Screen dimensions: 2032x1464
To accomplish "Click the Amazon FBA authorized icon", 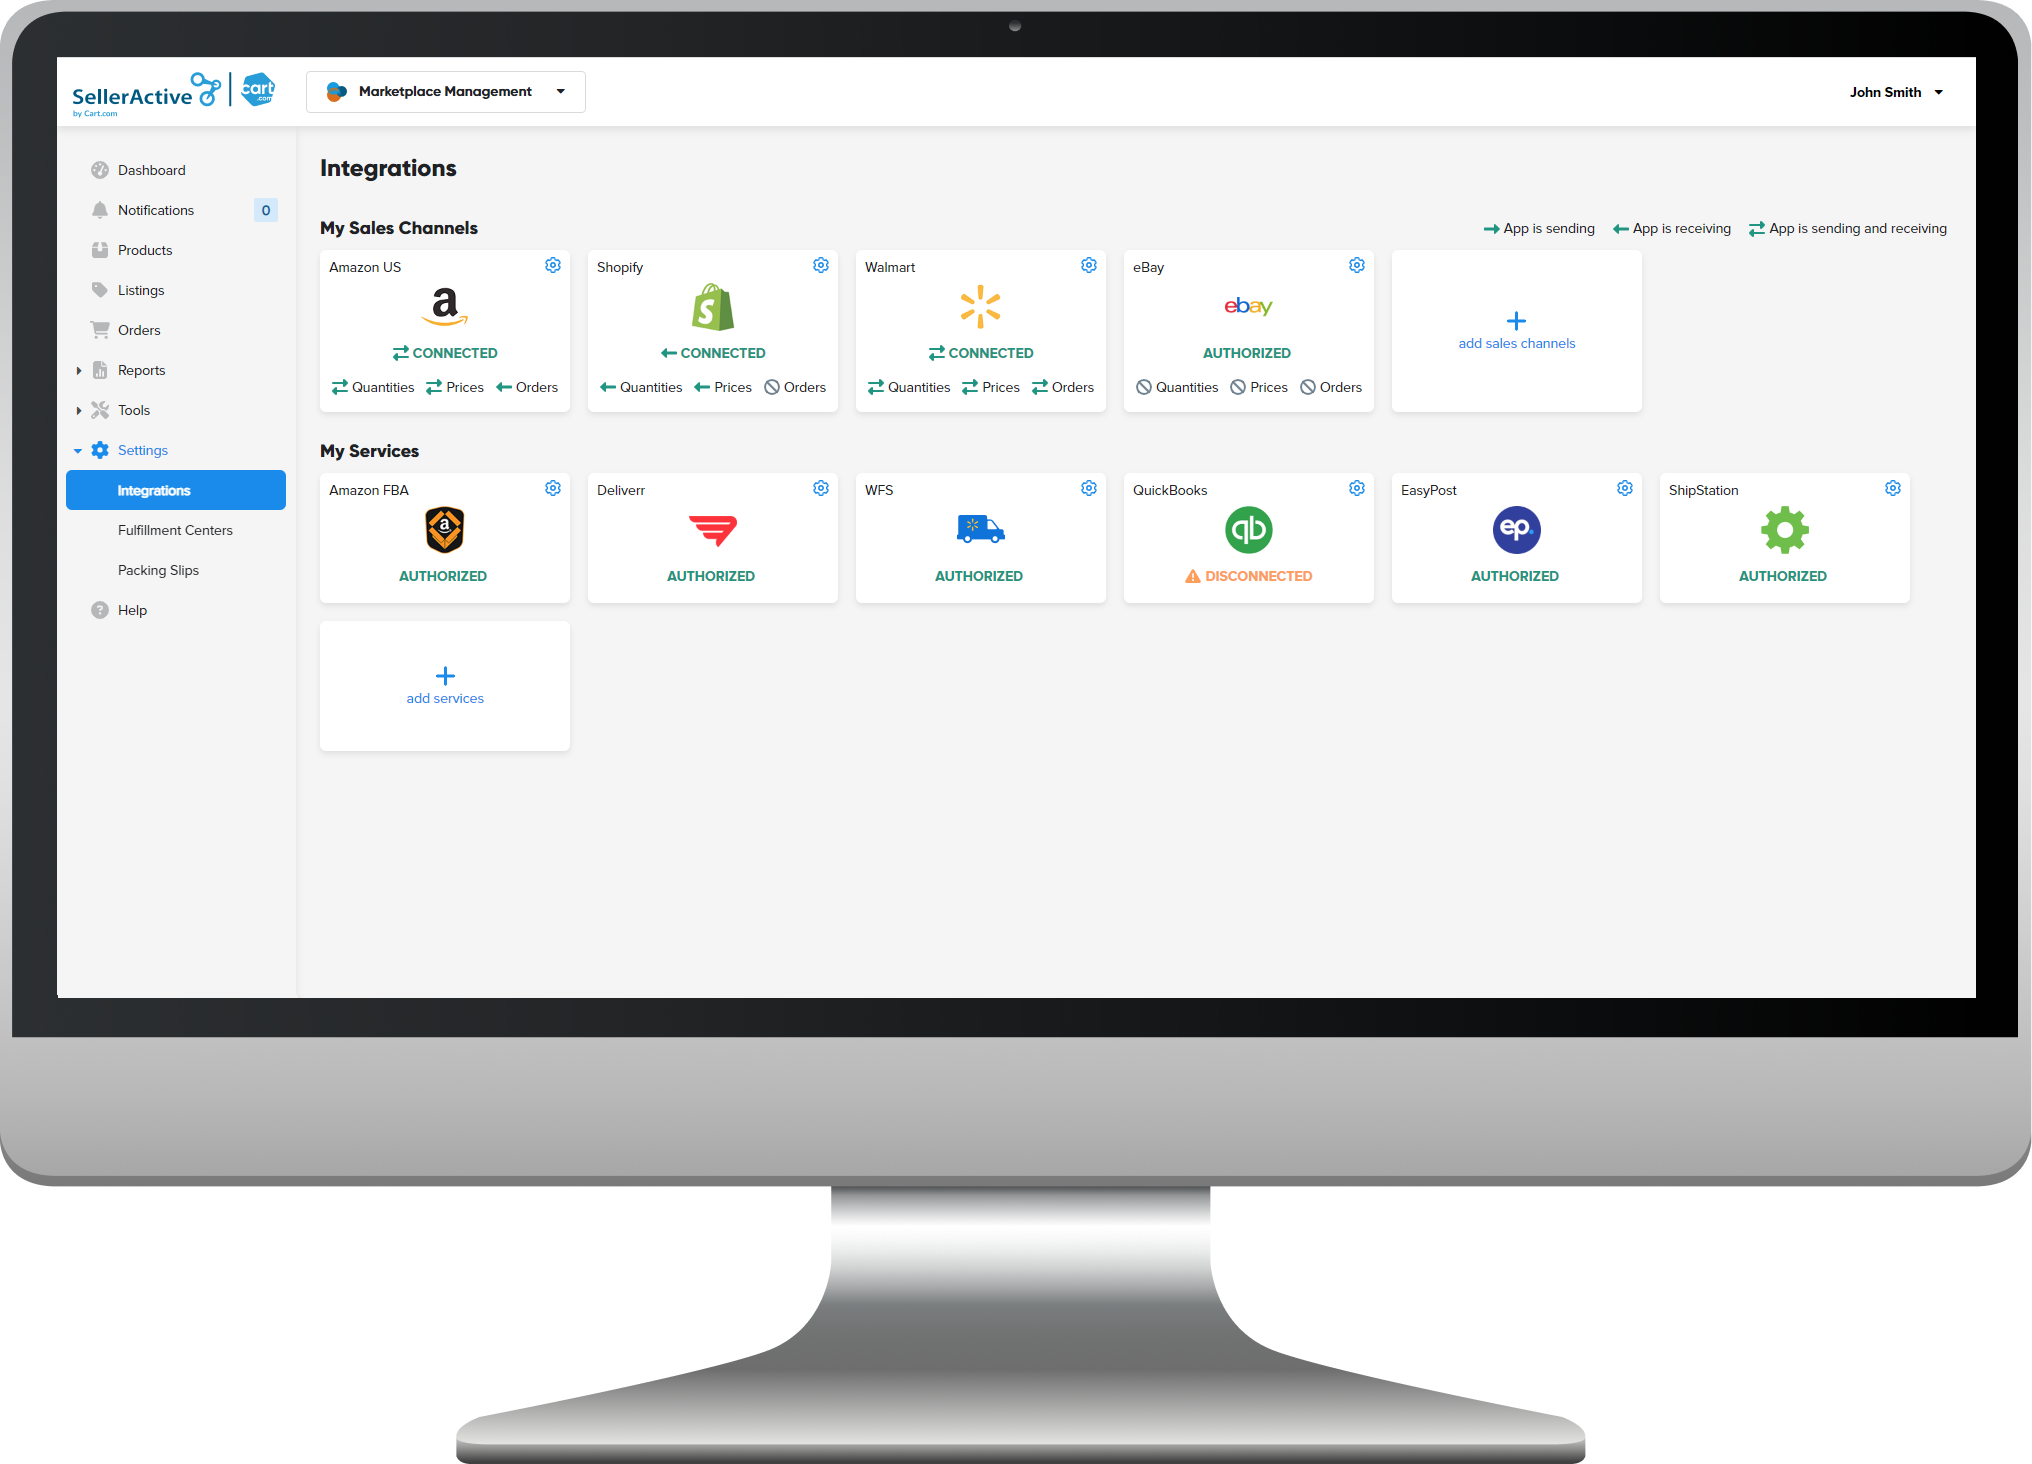I will pyautogui.click(x=443, y=530).
